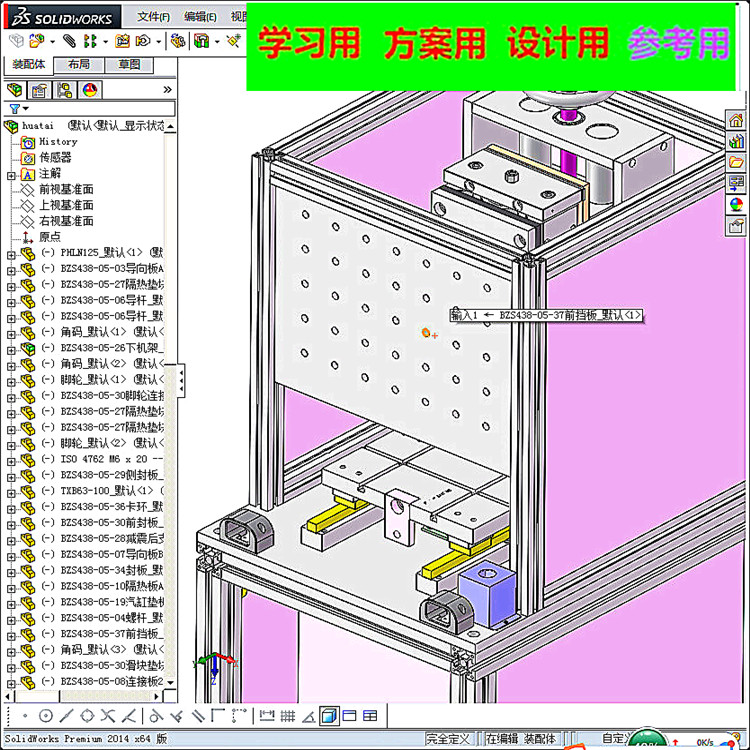Expand the PHLN125 component node
Viewport: 750px width, 750px height.
11,255
